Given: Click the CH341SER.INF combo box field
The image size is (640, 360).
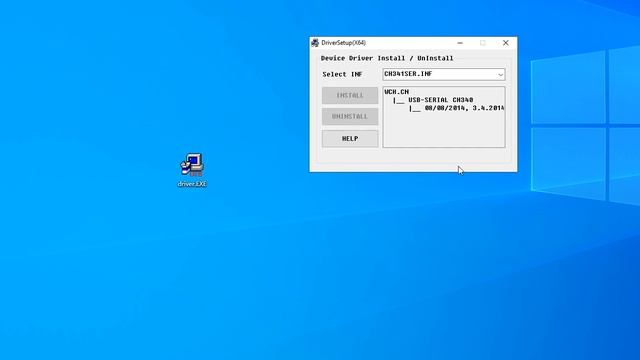Looking at the screenshot, I should (x=444, y=74).
